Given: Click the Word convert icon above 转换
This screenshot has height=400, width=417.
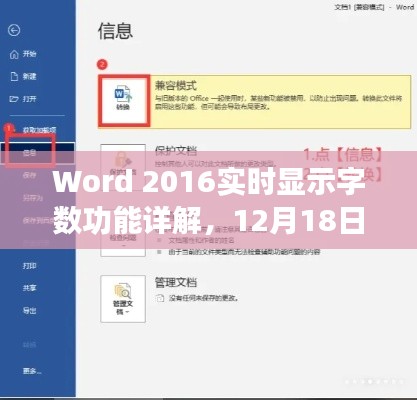Looking at the screenshot, I should 123,93.
